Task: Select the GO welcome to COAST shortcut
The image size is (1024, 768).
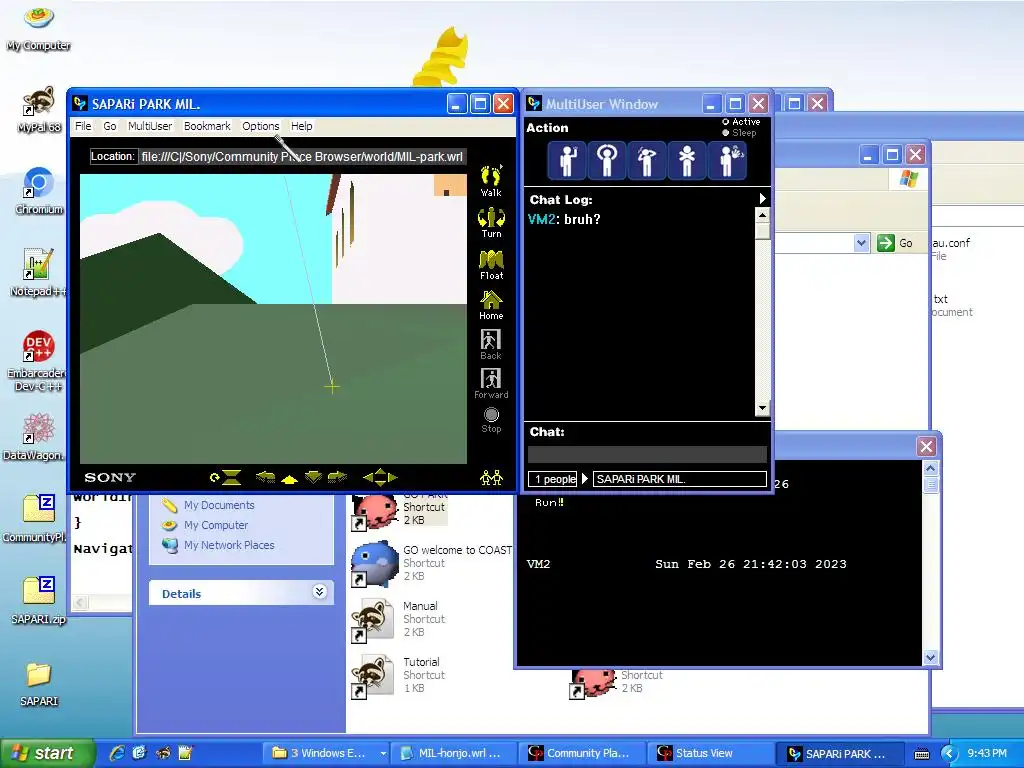Action: [x=432, y=562]
